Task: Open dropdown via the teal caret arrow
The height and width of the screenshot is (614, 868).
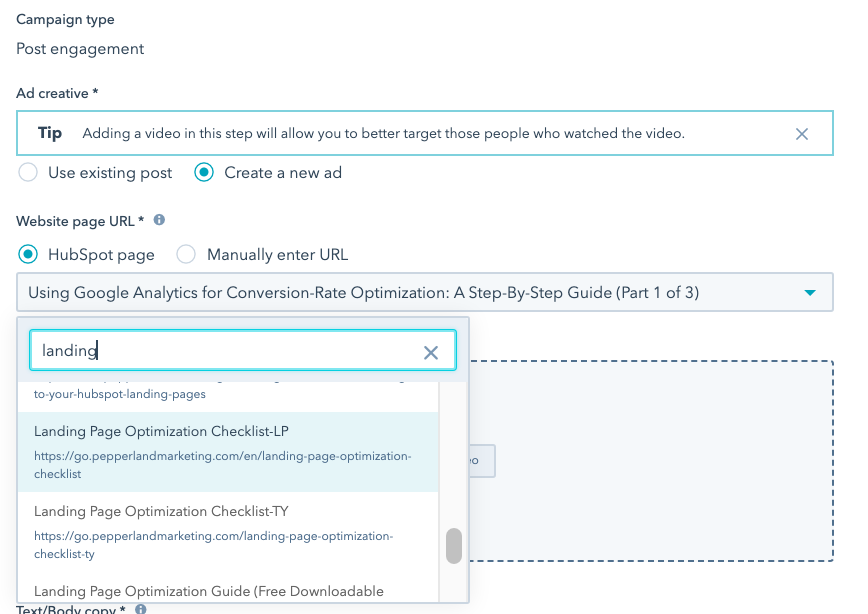Action: [x=810, y=292]
